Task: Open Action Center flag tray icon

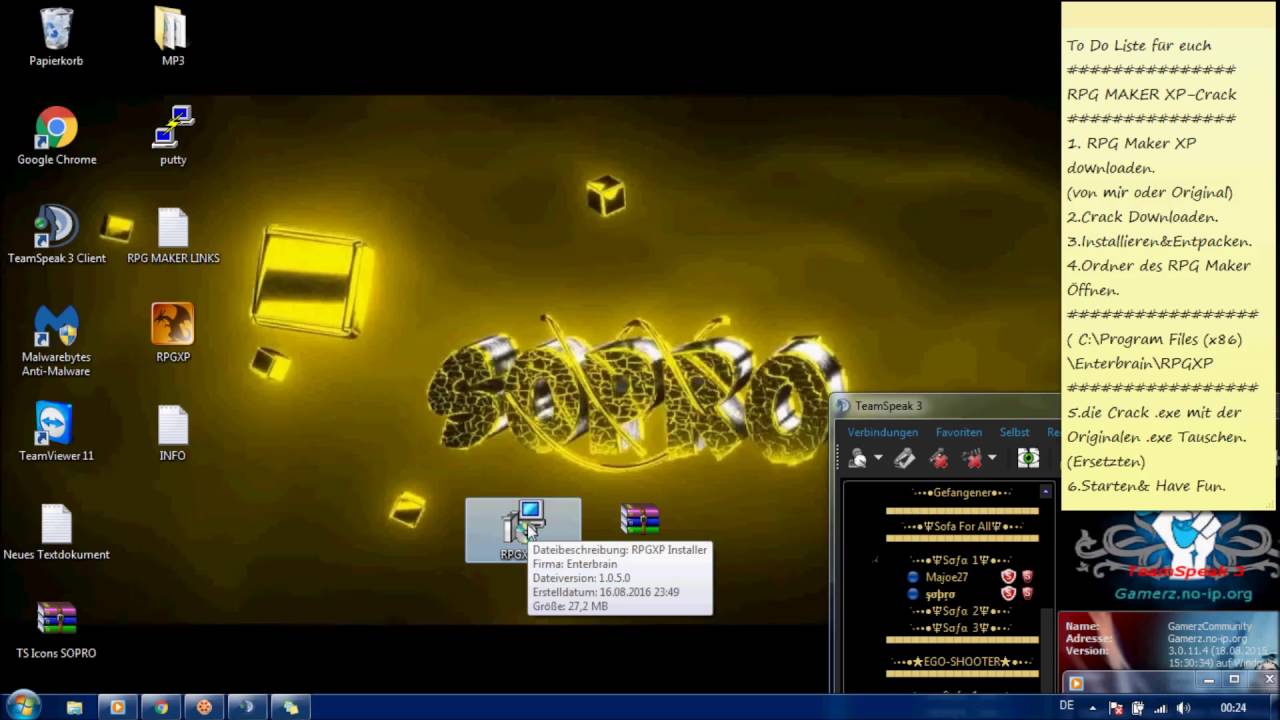Action: (1116, 707)
